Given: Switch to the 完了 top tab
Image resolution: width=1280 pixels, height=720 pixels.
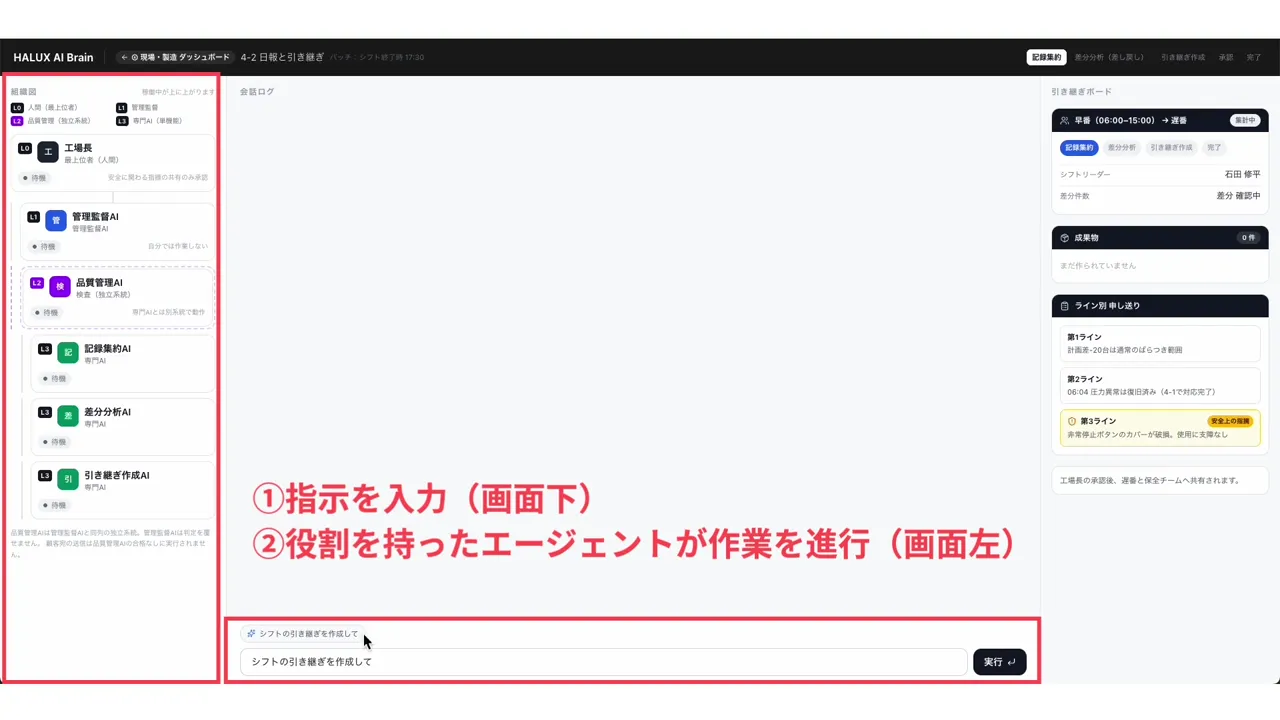Looking at the screenshot, I should [1254, 58].
